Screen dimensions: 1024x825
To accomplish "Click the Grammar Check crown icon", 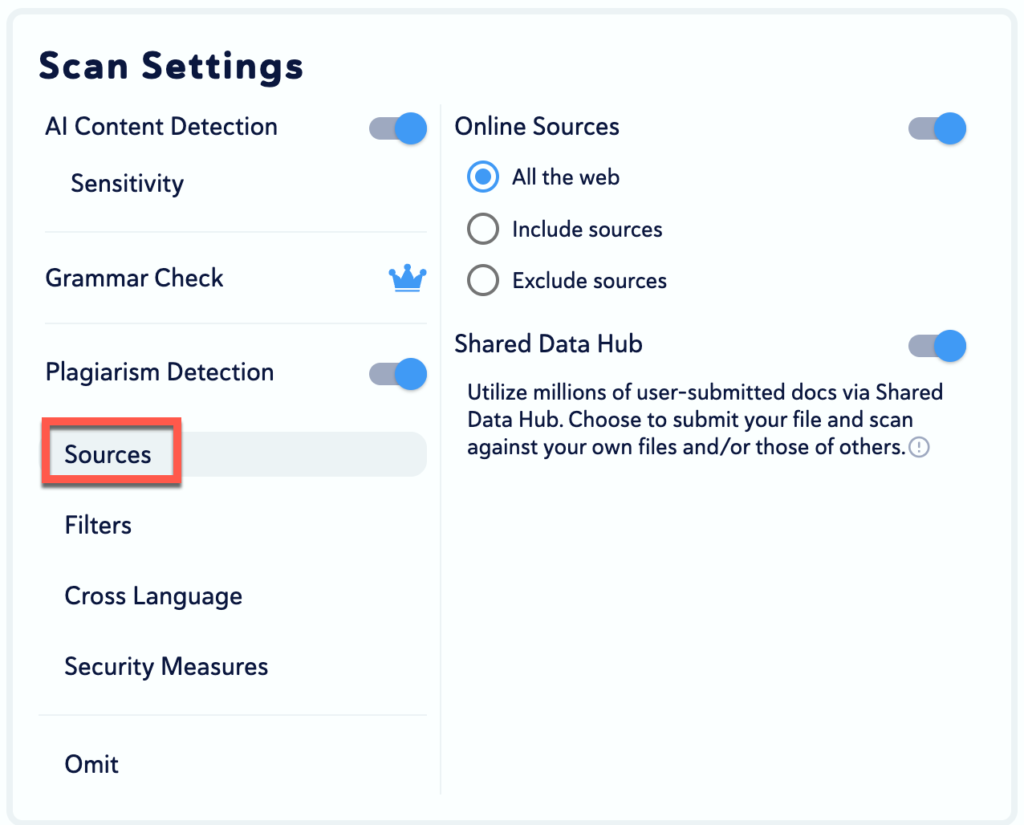I will pos(407,279).
